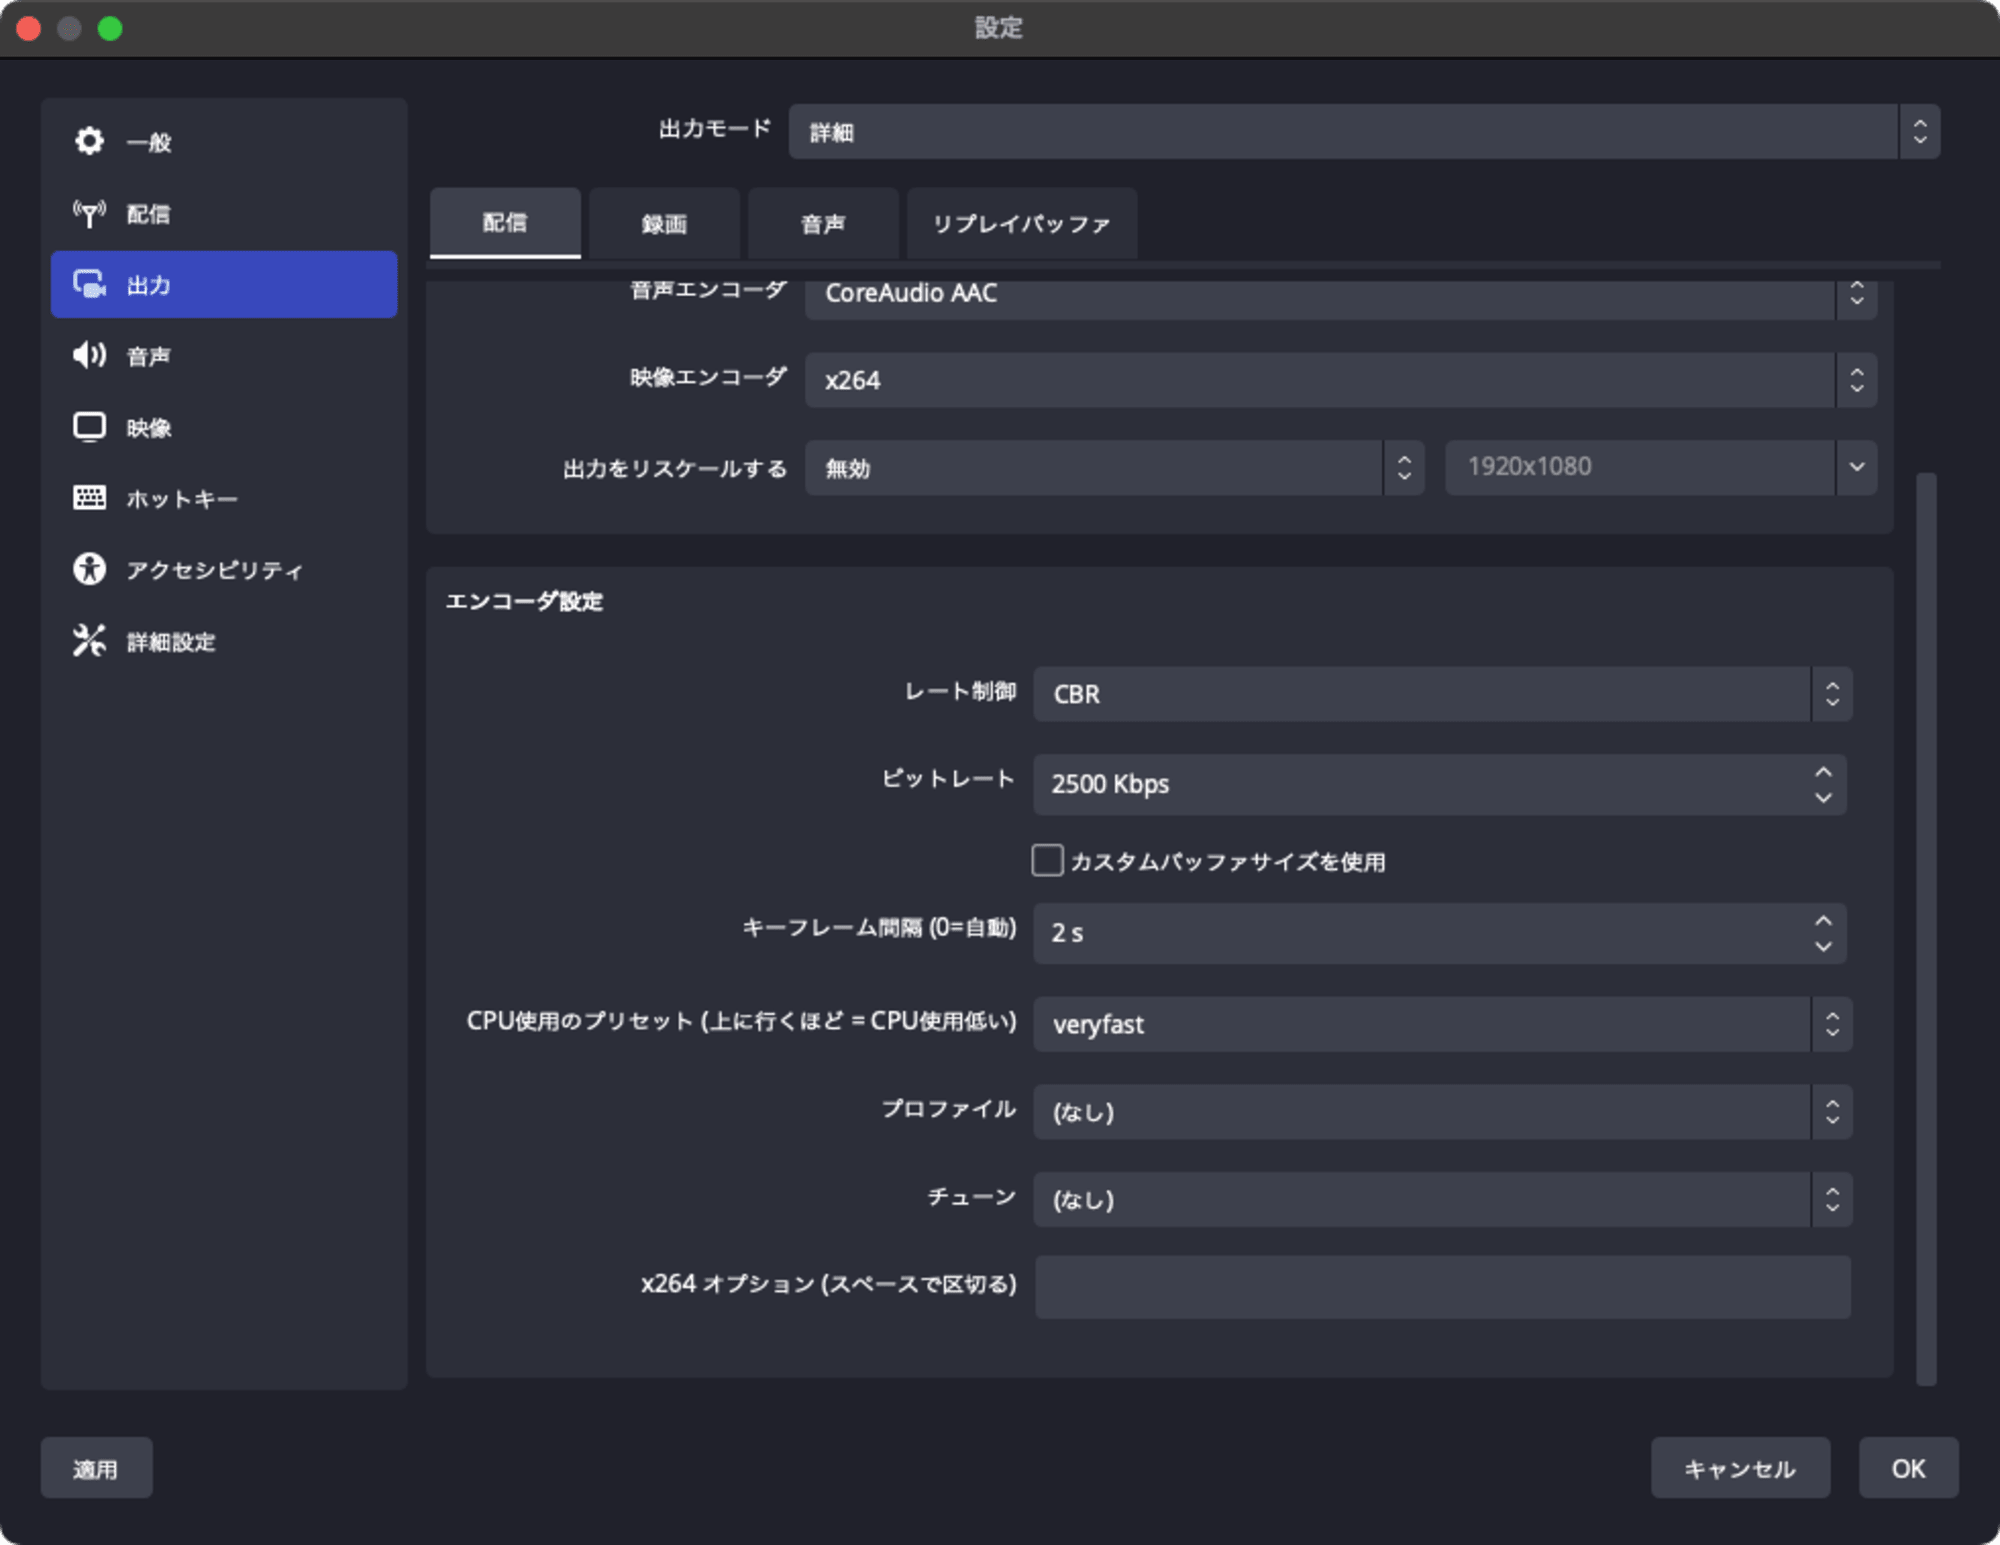Click the antenna icon for 配信
2000x1545 pixels.
[89, 213]
